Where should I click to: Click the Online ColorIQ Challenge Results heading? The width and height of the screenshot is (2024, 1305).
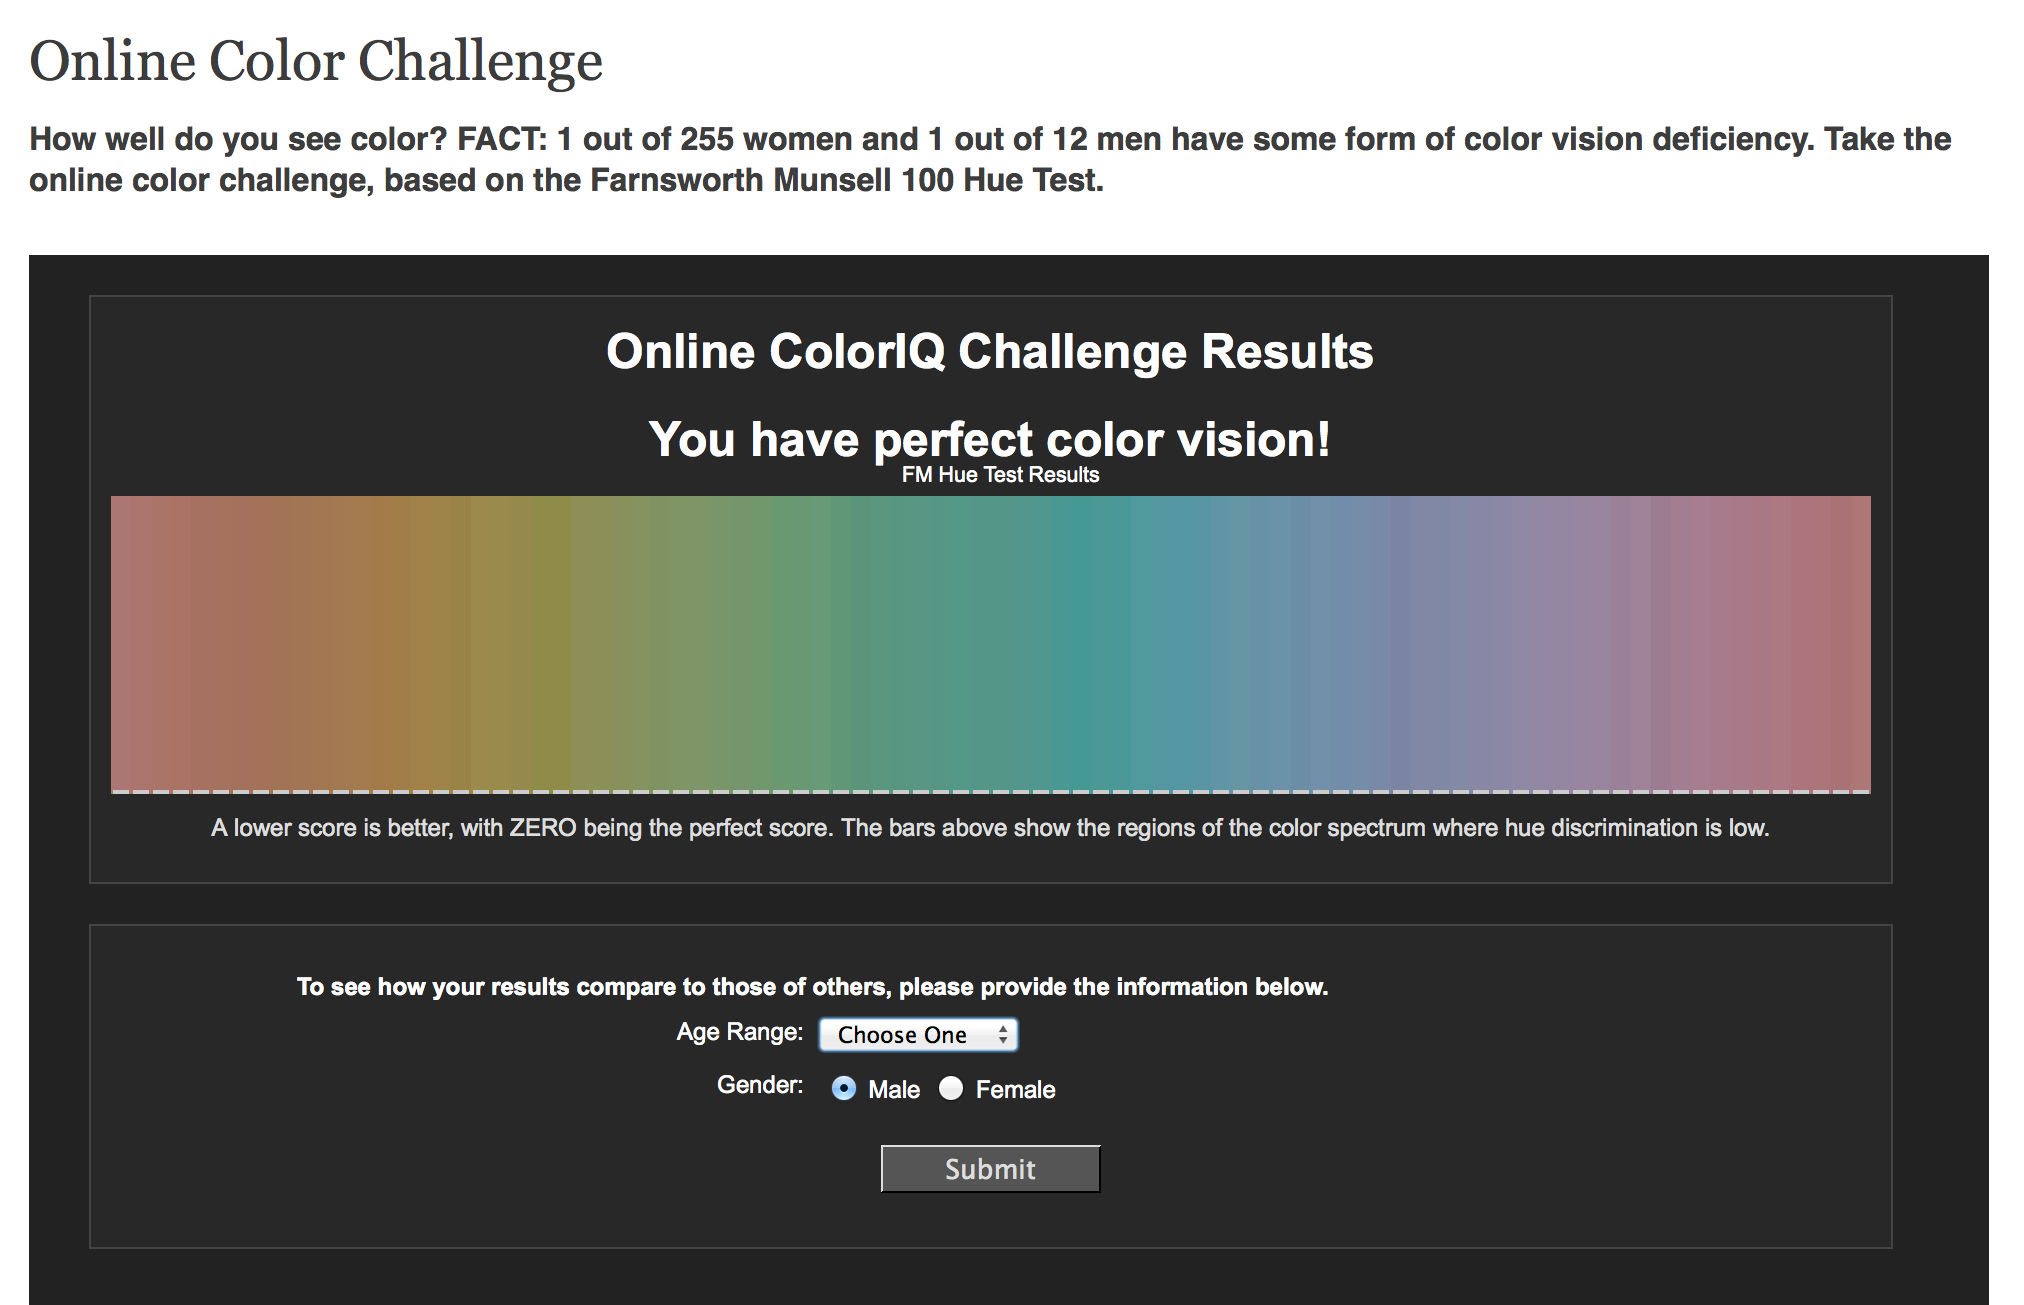click(x=989, y=352)
